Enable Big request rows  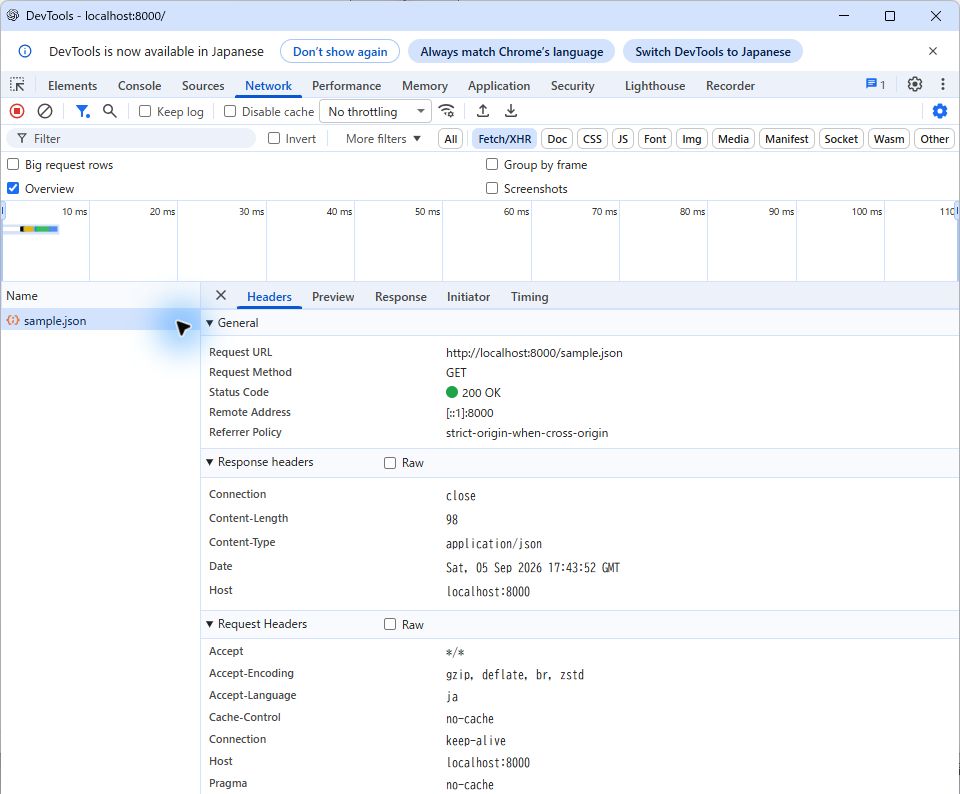click(13, 164)
